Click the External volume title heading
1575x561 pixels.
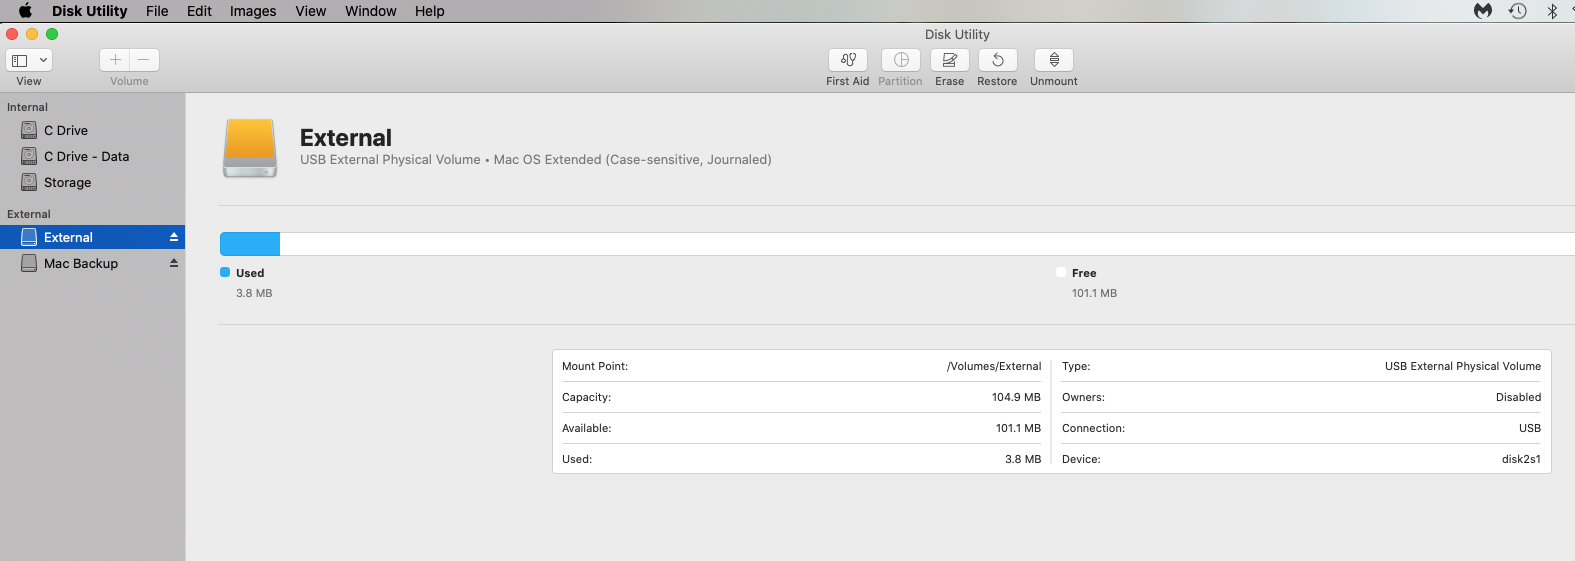tap(346, 138)
